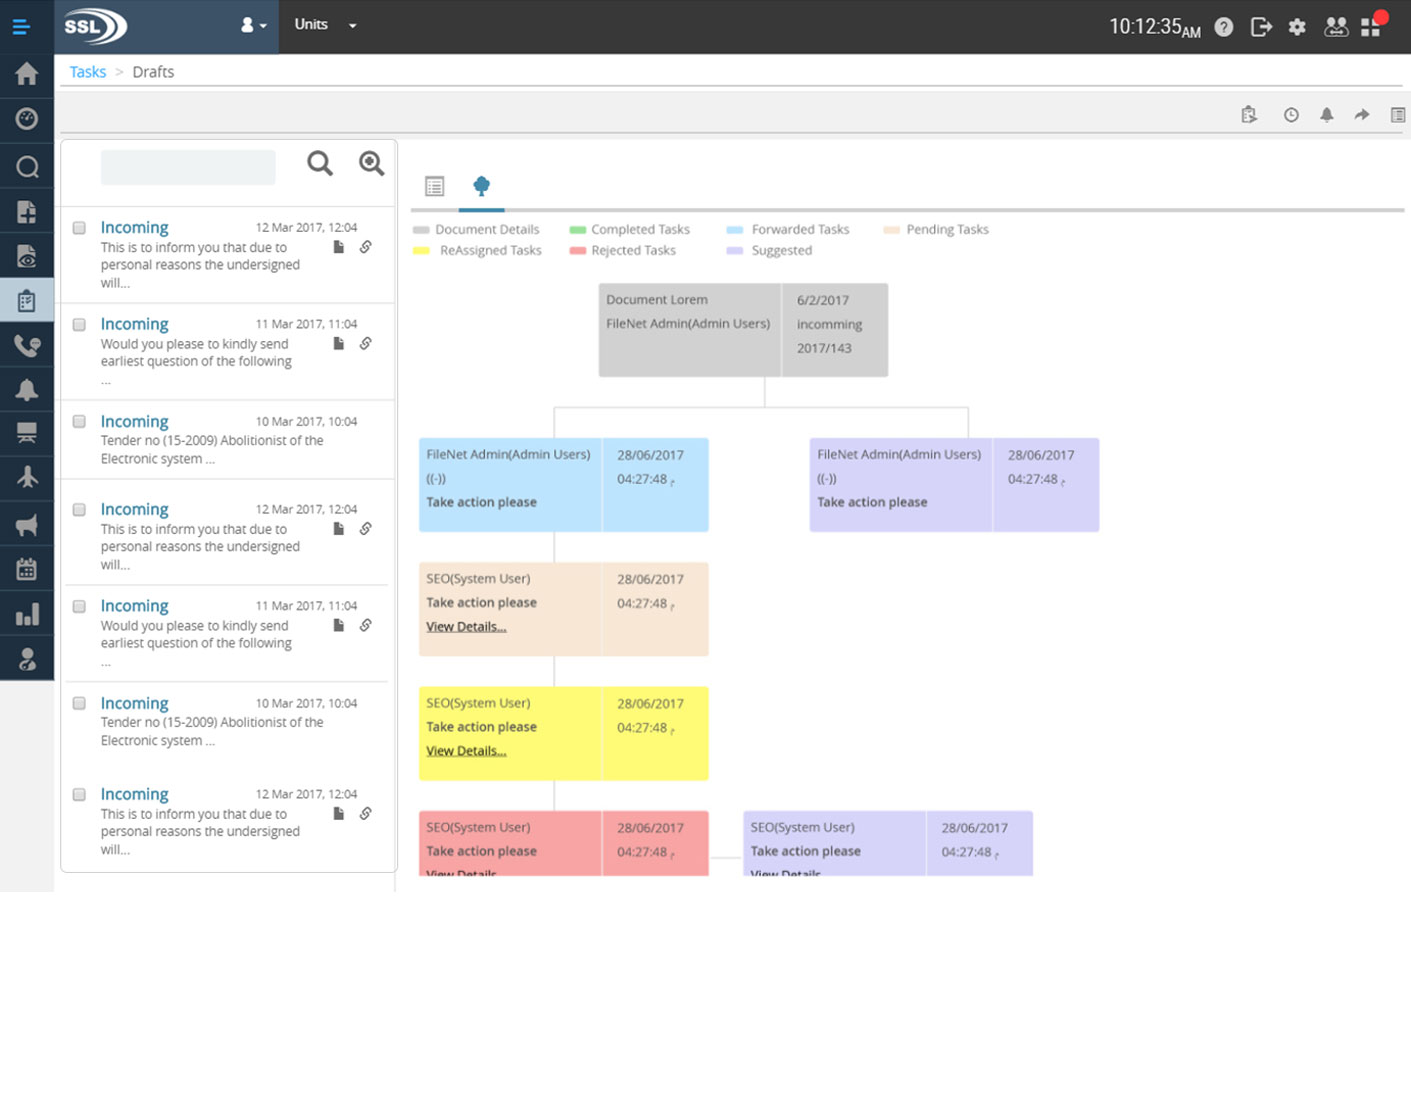
Task: Click the list panel icon at toolbar right edge
Action: click(x=1398, y=115)
